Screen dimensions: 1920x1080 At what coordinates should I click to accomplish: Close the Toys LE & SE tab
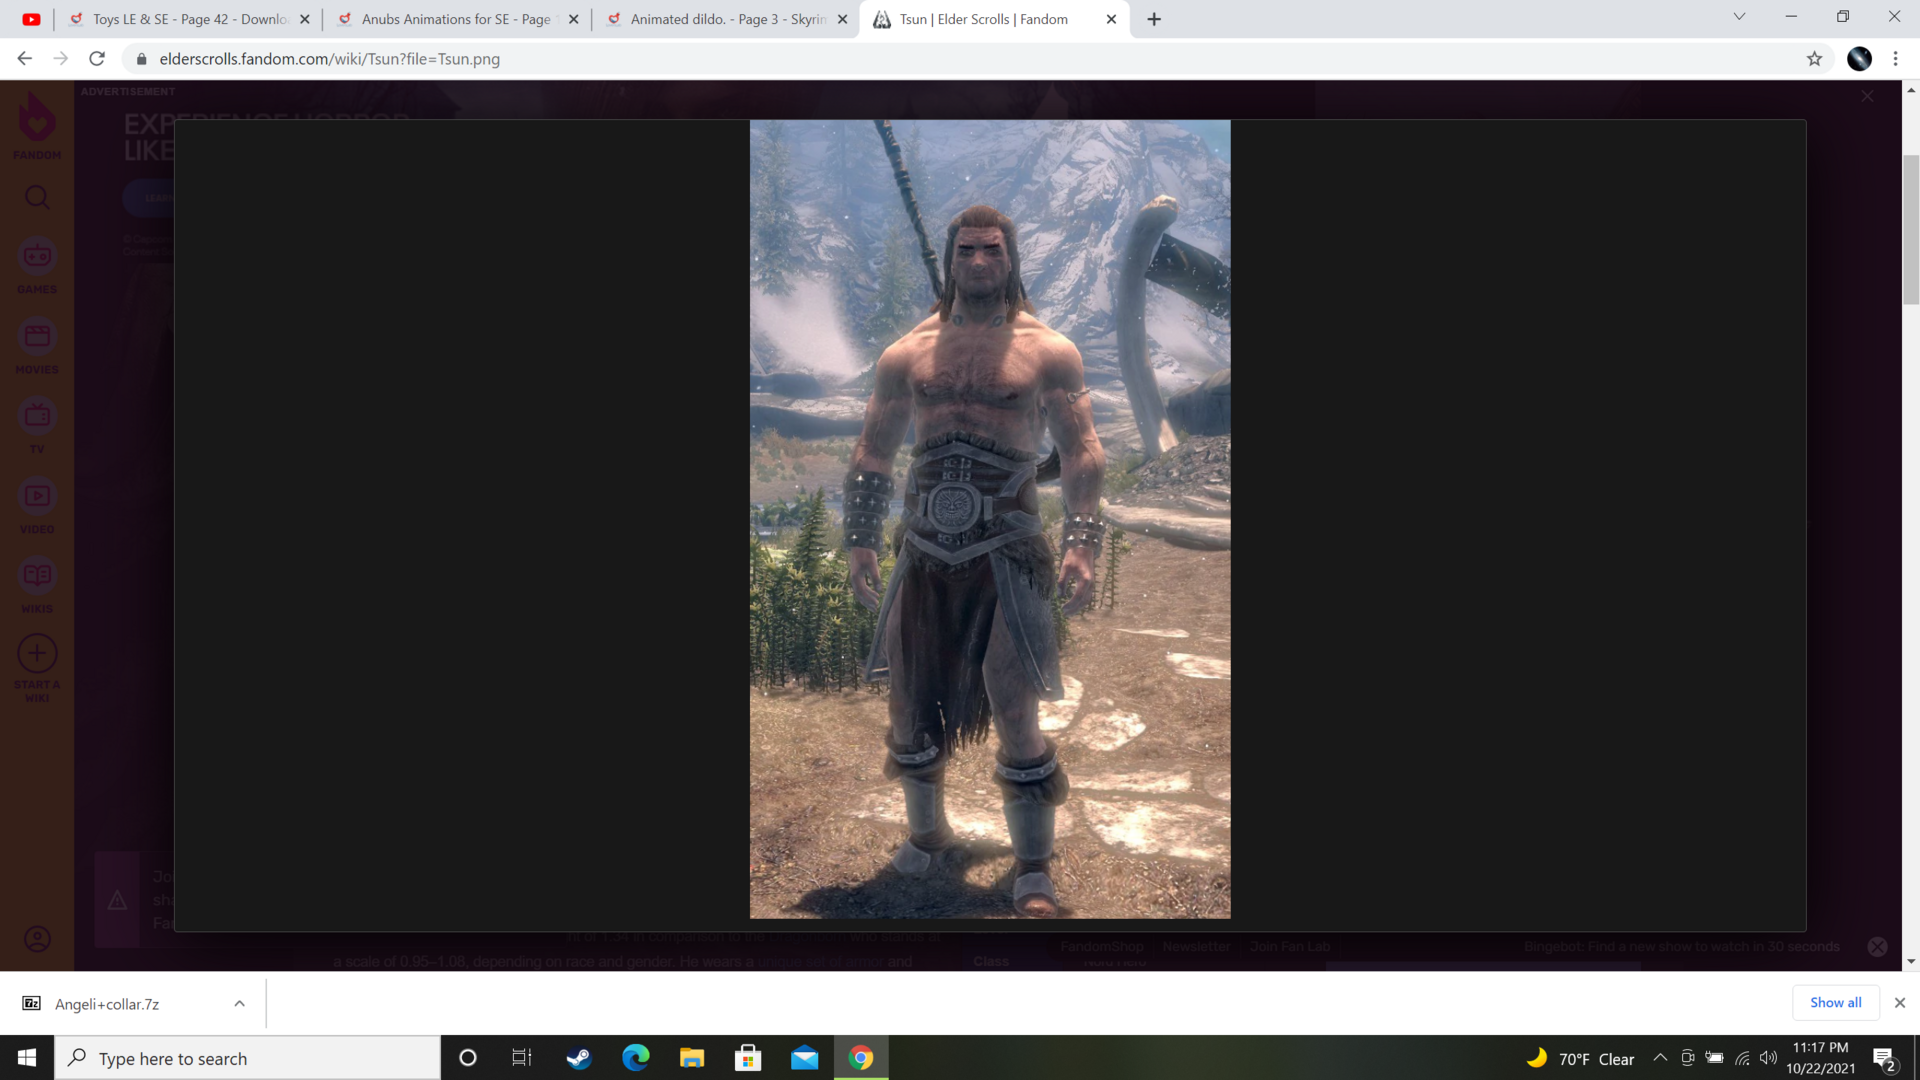click(305, 19)
